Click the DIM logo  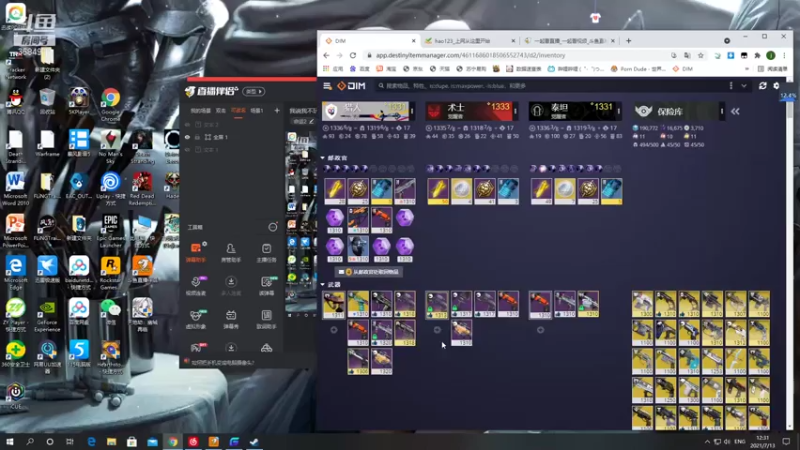(x=351, y=86)
